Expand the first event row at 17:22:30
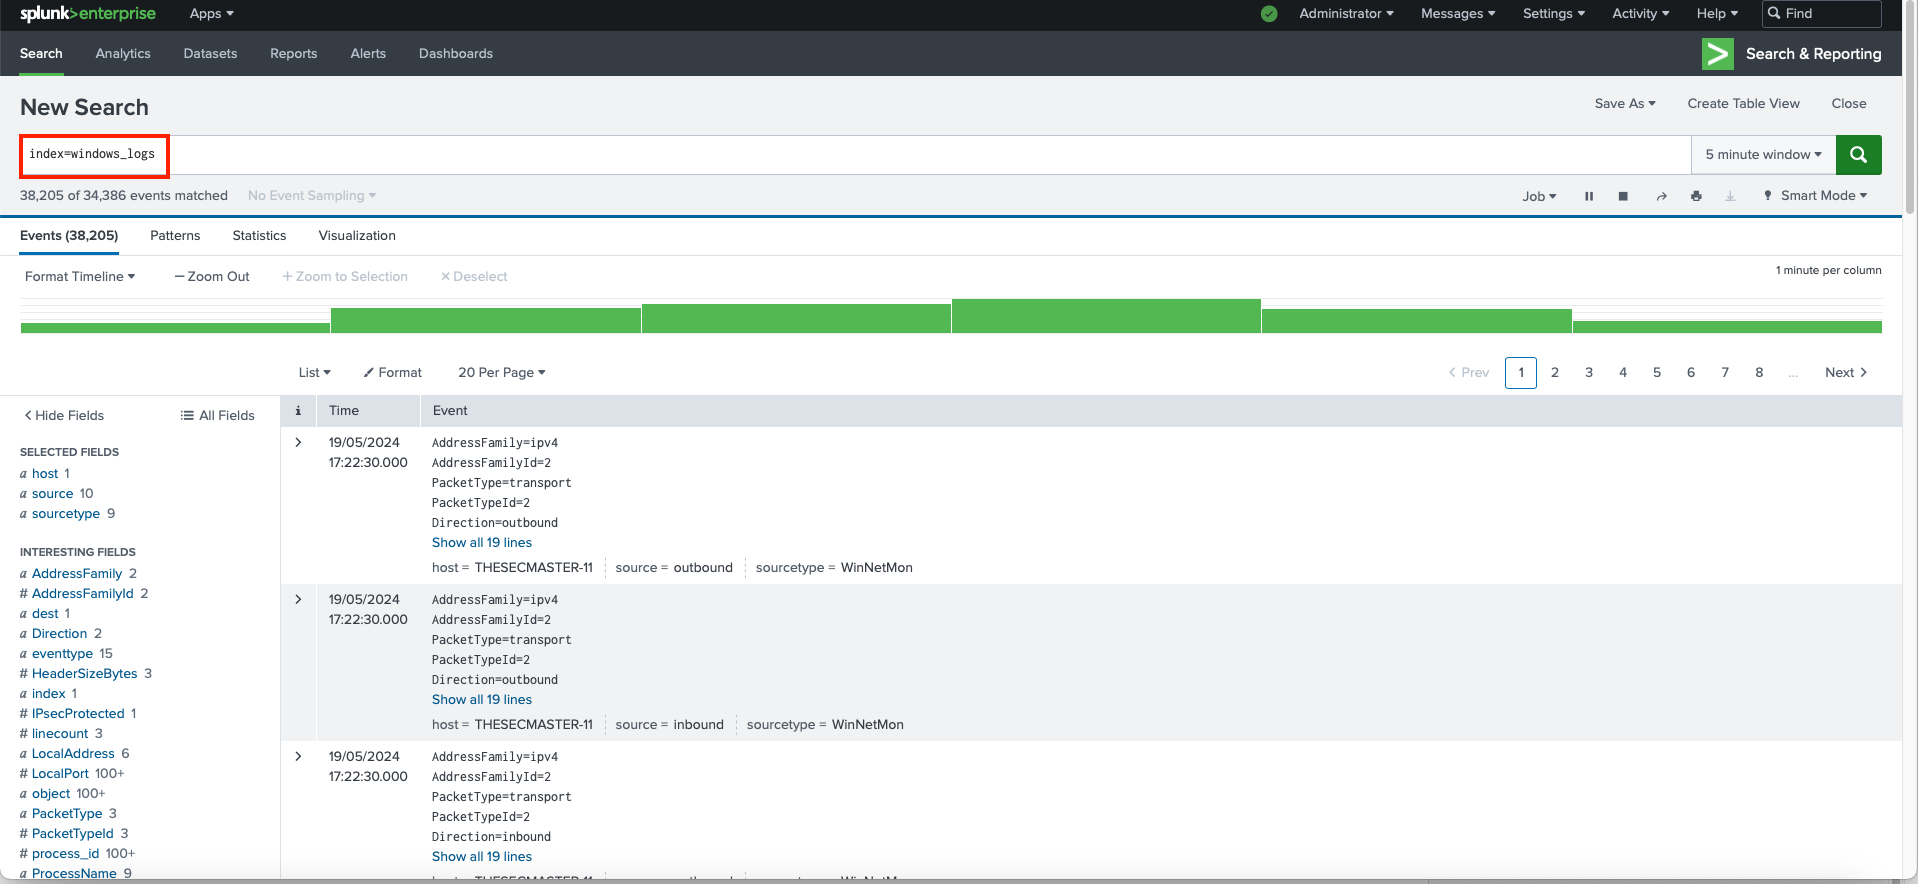Screen dimensions: 1918x884 click(298, 442)
